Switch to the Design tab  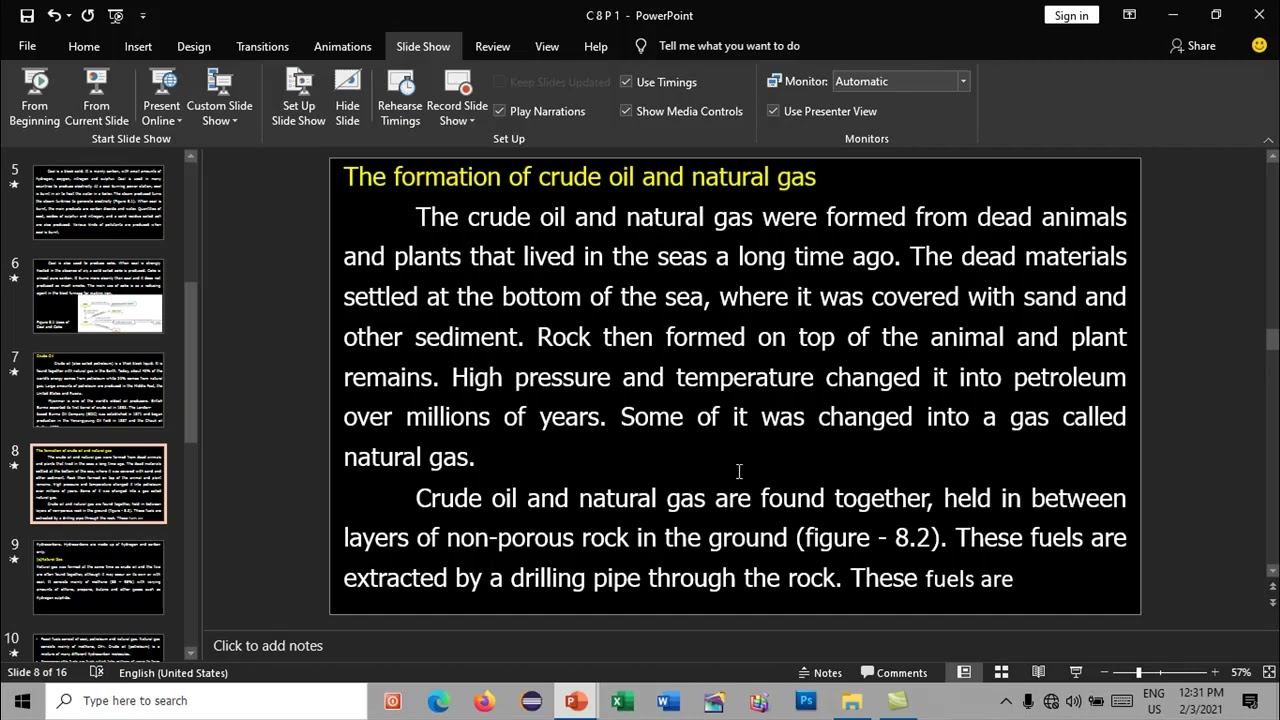click(x=194, y=46)
